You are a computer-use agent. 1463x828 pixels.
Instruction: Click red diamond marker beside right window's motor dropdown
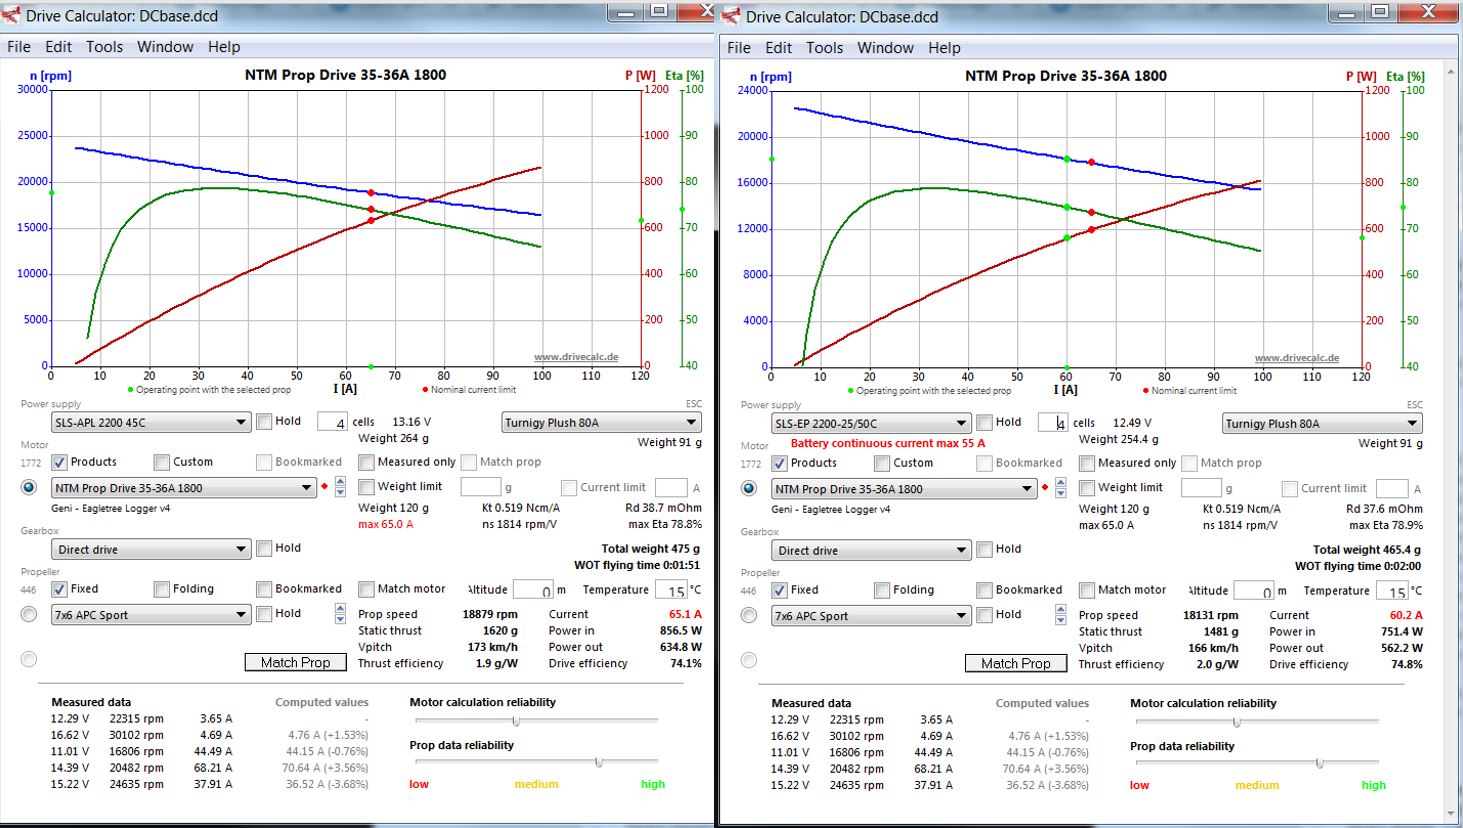click(1045, 488)
